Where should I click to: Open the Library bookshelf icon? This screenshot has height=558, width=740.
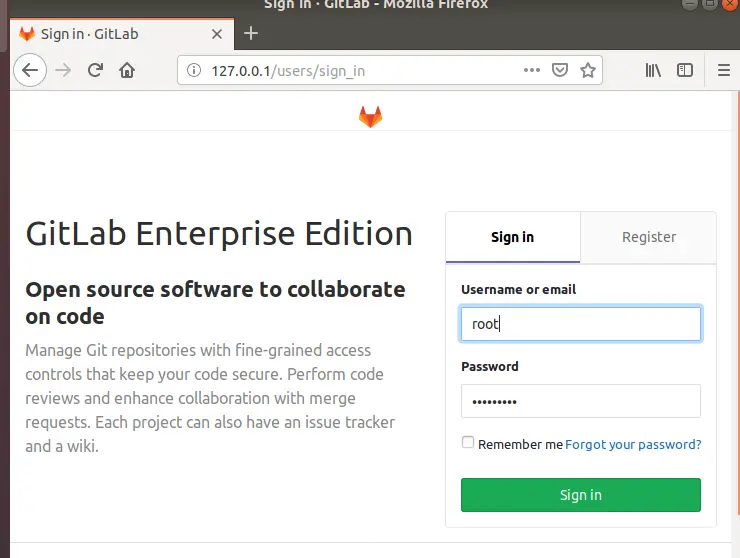pos(653,70)
